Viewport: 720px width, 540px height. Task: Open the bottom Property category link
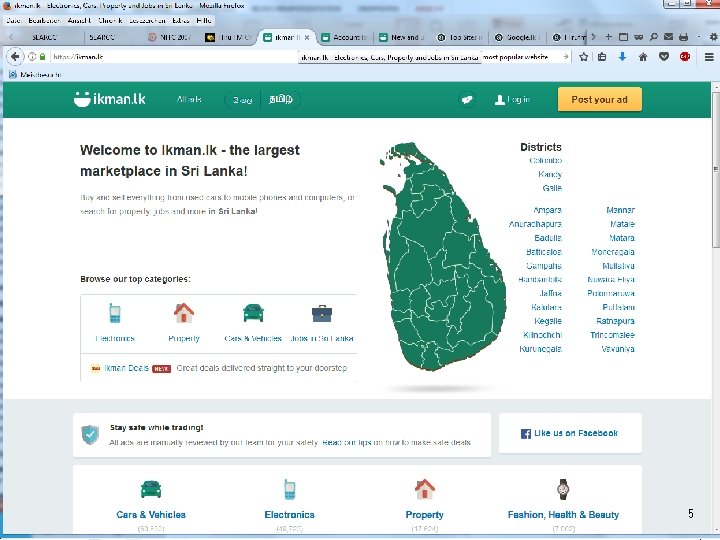pyautogui.click(x=424, y=515)
